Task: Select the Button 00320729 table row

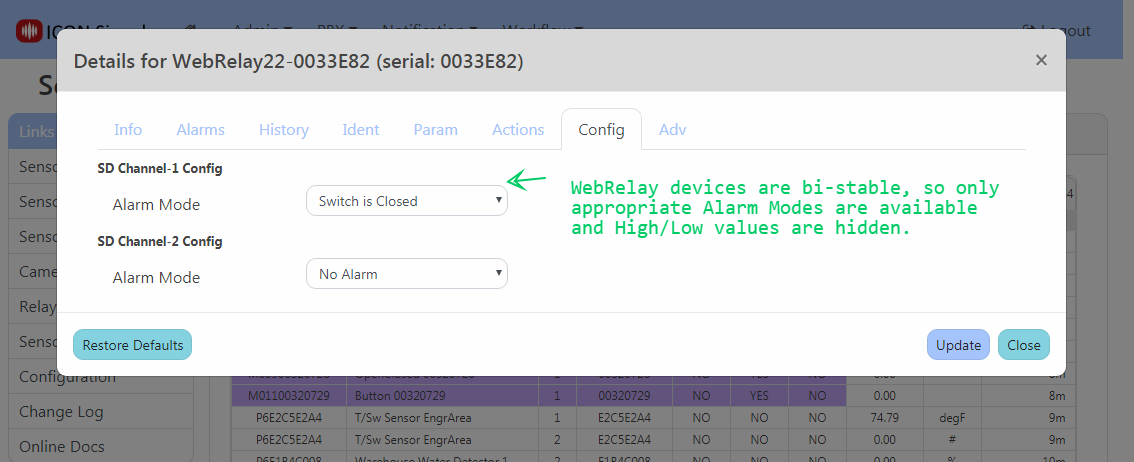Action: [441, 397]
